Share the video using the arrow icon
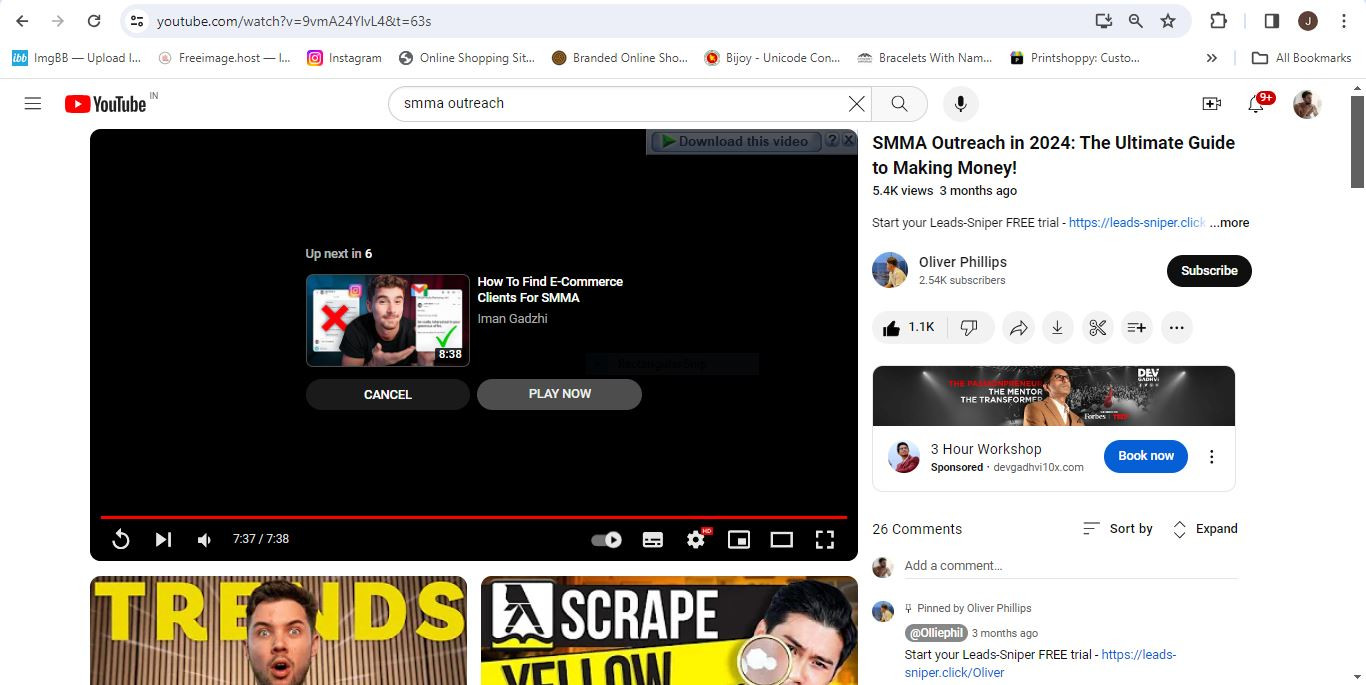The image size is (1366, 685). (x=1018, y=328)
